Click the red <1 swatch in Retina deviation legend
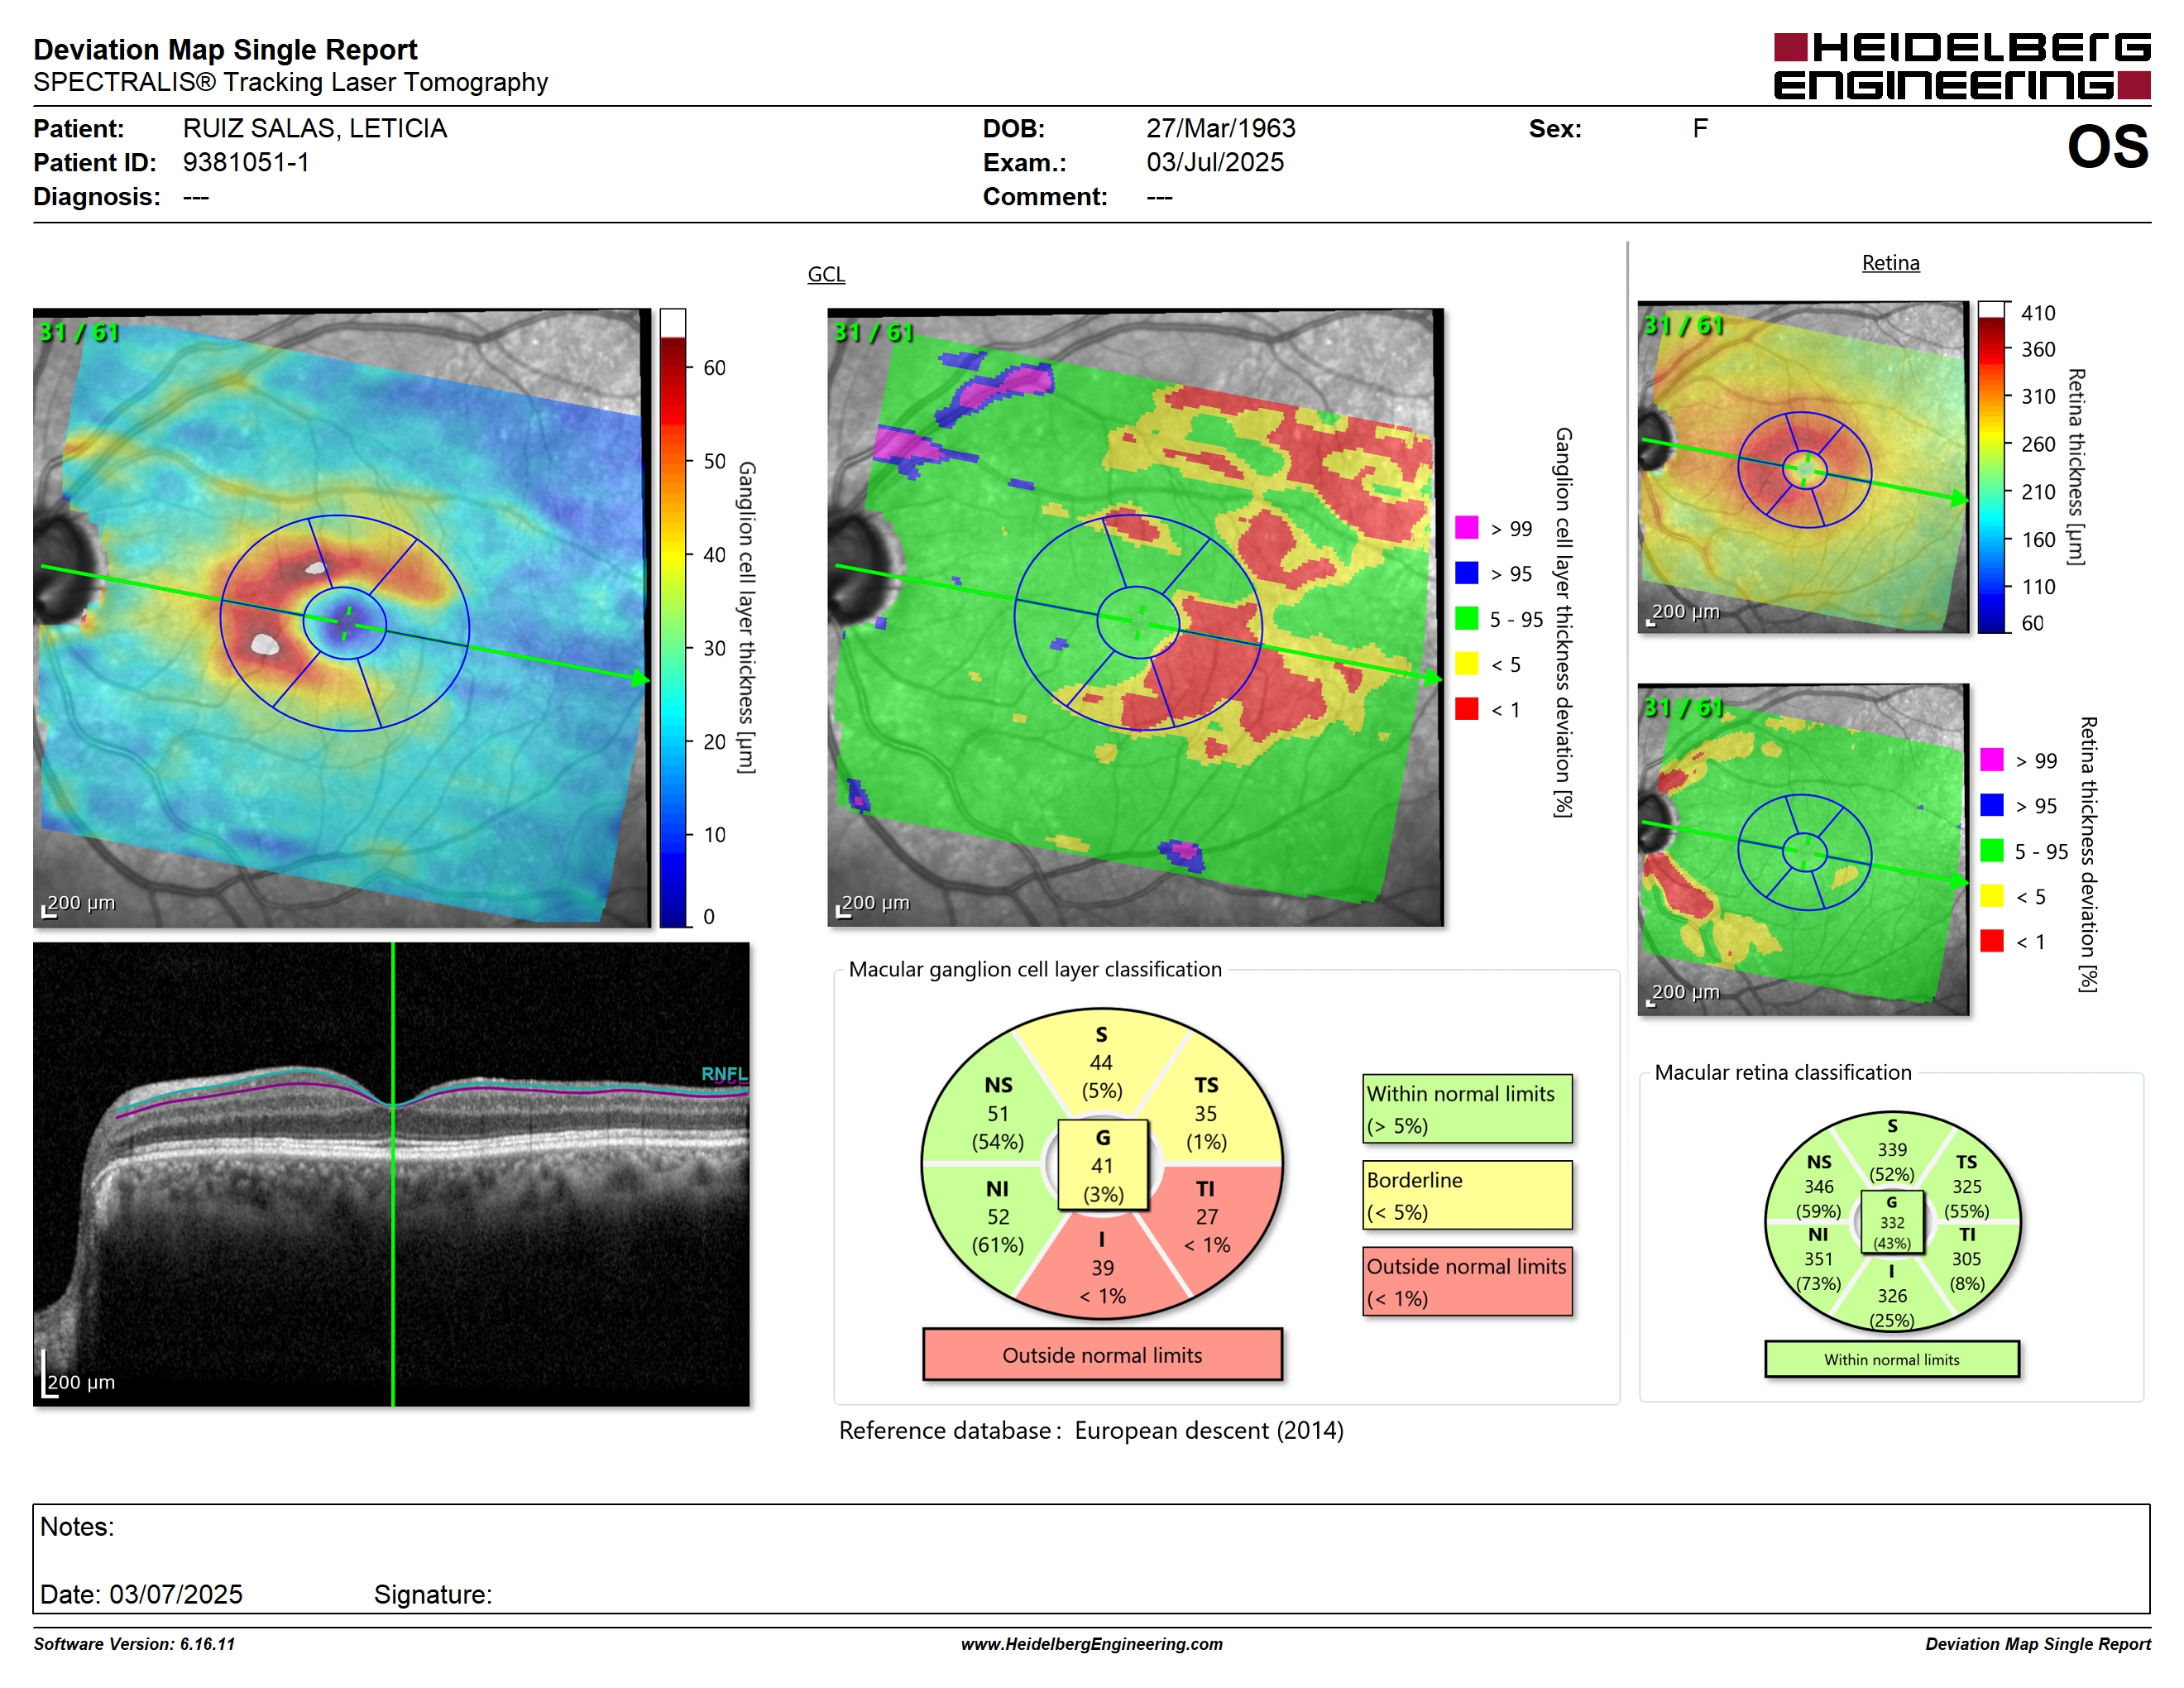 [x=1991, y=940]
